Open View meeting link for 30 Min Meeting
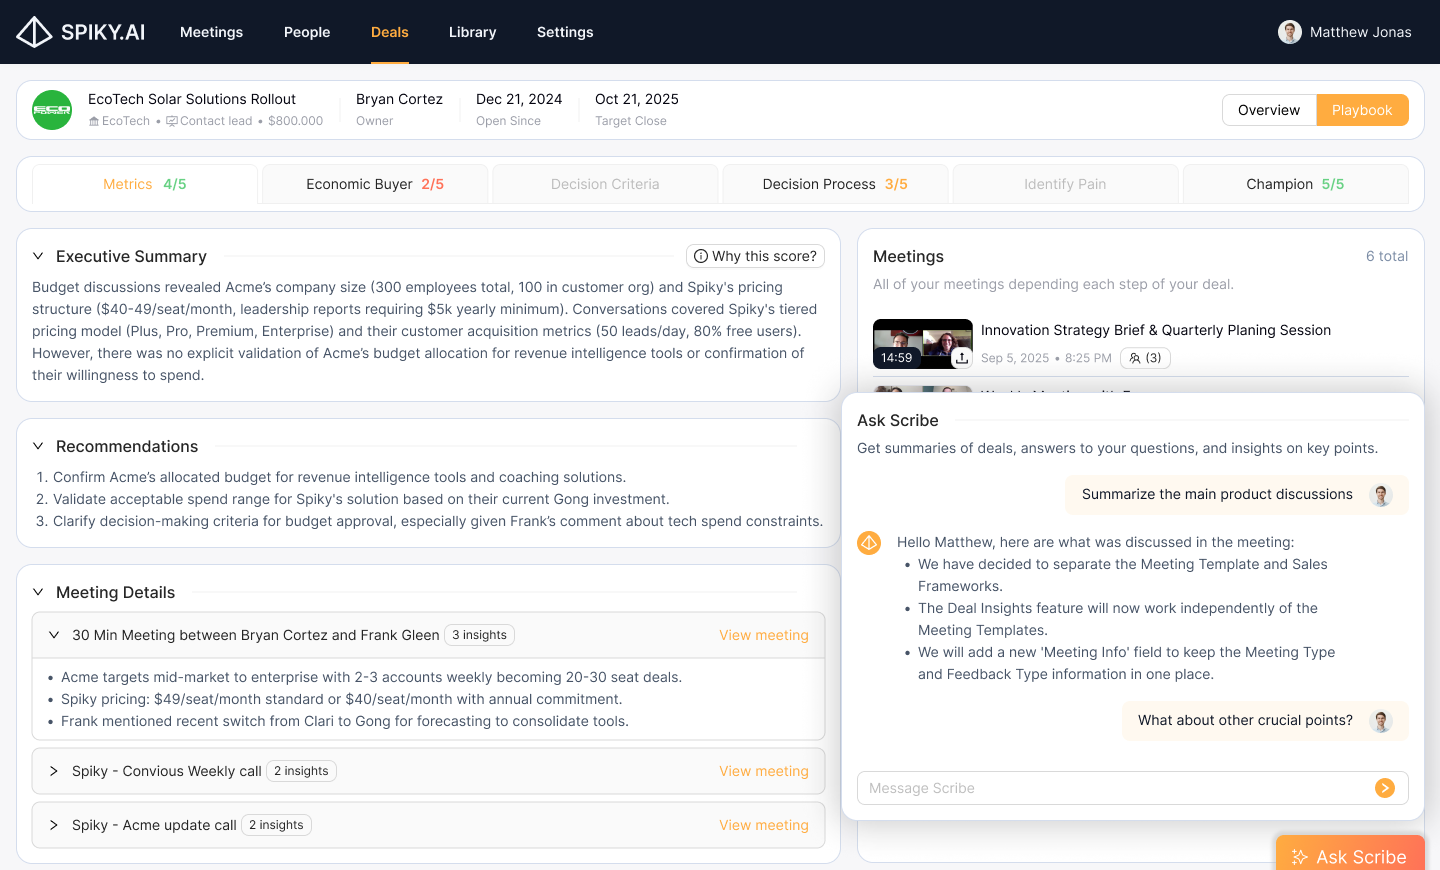The width and height of the screenshot is (1440, 870). pos(763,635)
